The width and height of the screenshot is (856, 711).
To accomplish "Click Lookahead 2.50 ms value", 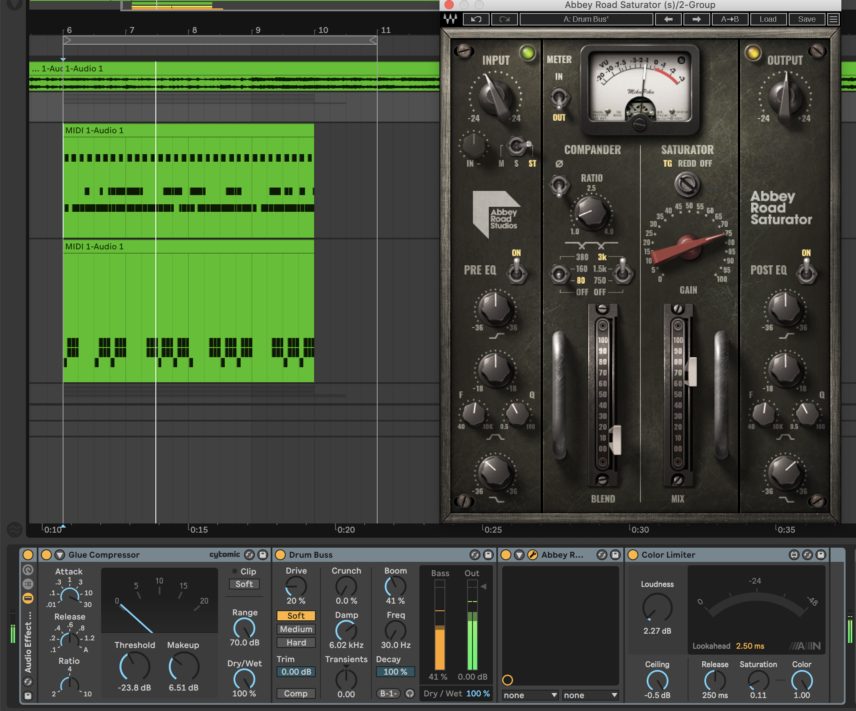I will pyautogui.click(x=750, y=646).
